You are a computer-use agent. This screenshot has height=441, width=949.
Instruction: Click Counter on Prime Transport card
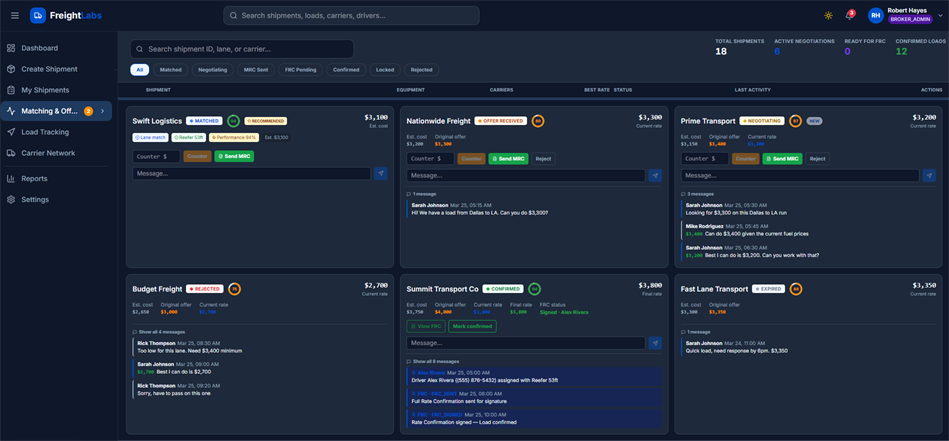746,158
